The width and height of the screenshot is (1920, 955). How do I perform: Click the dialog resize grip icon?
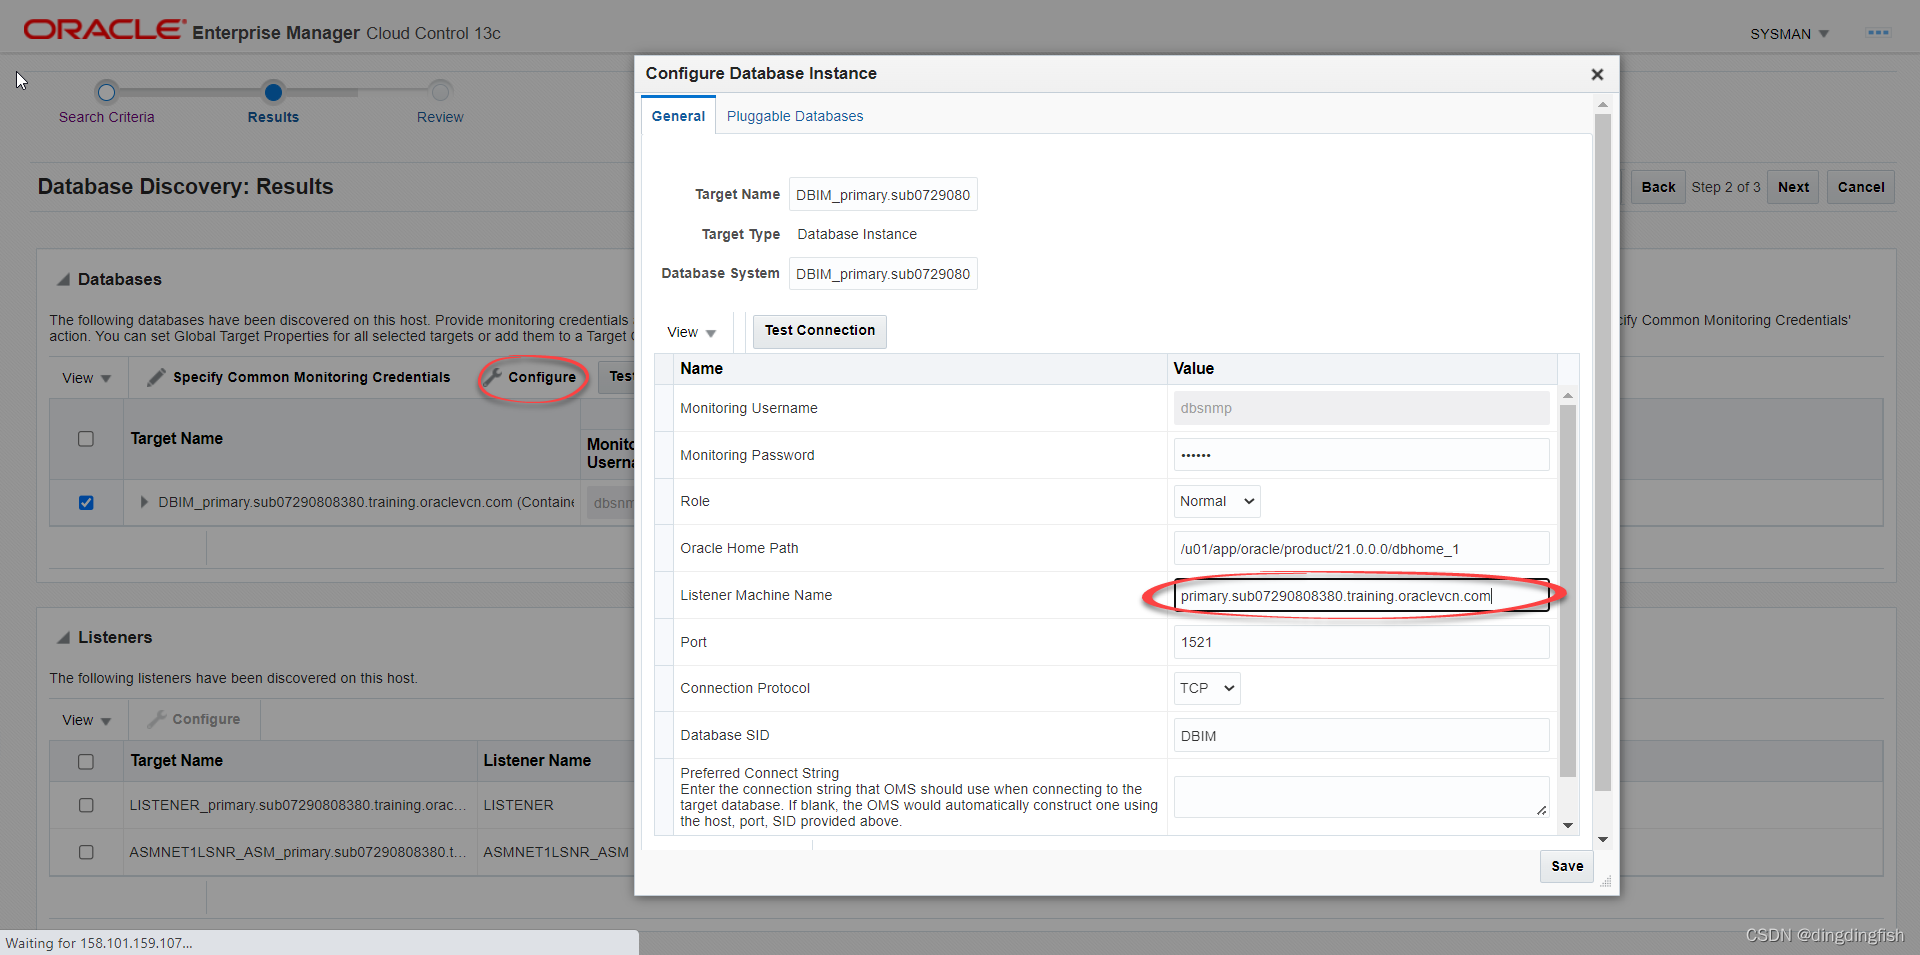tap(1606, 881)
